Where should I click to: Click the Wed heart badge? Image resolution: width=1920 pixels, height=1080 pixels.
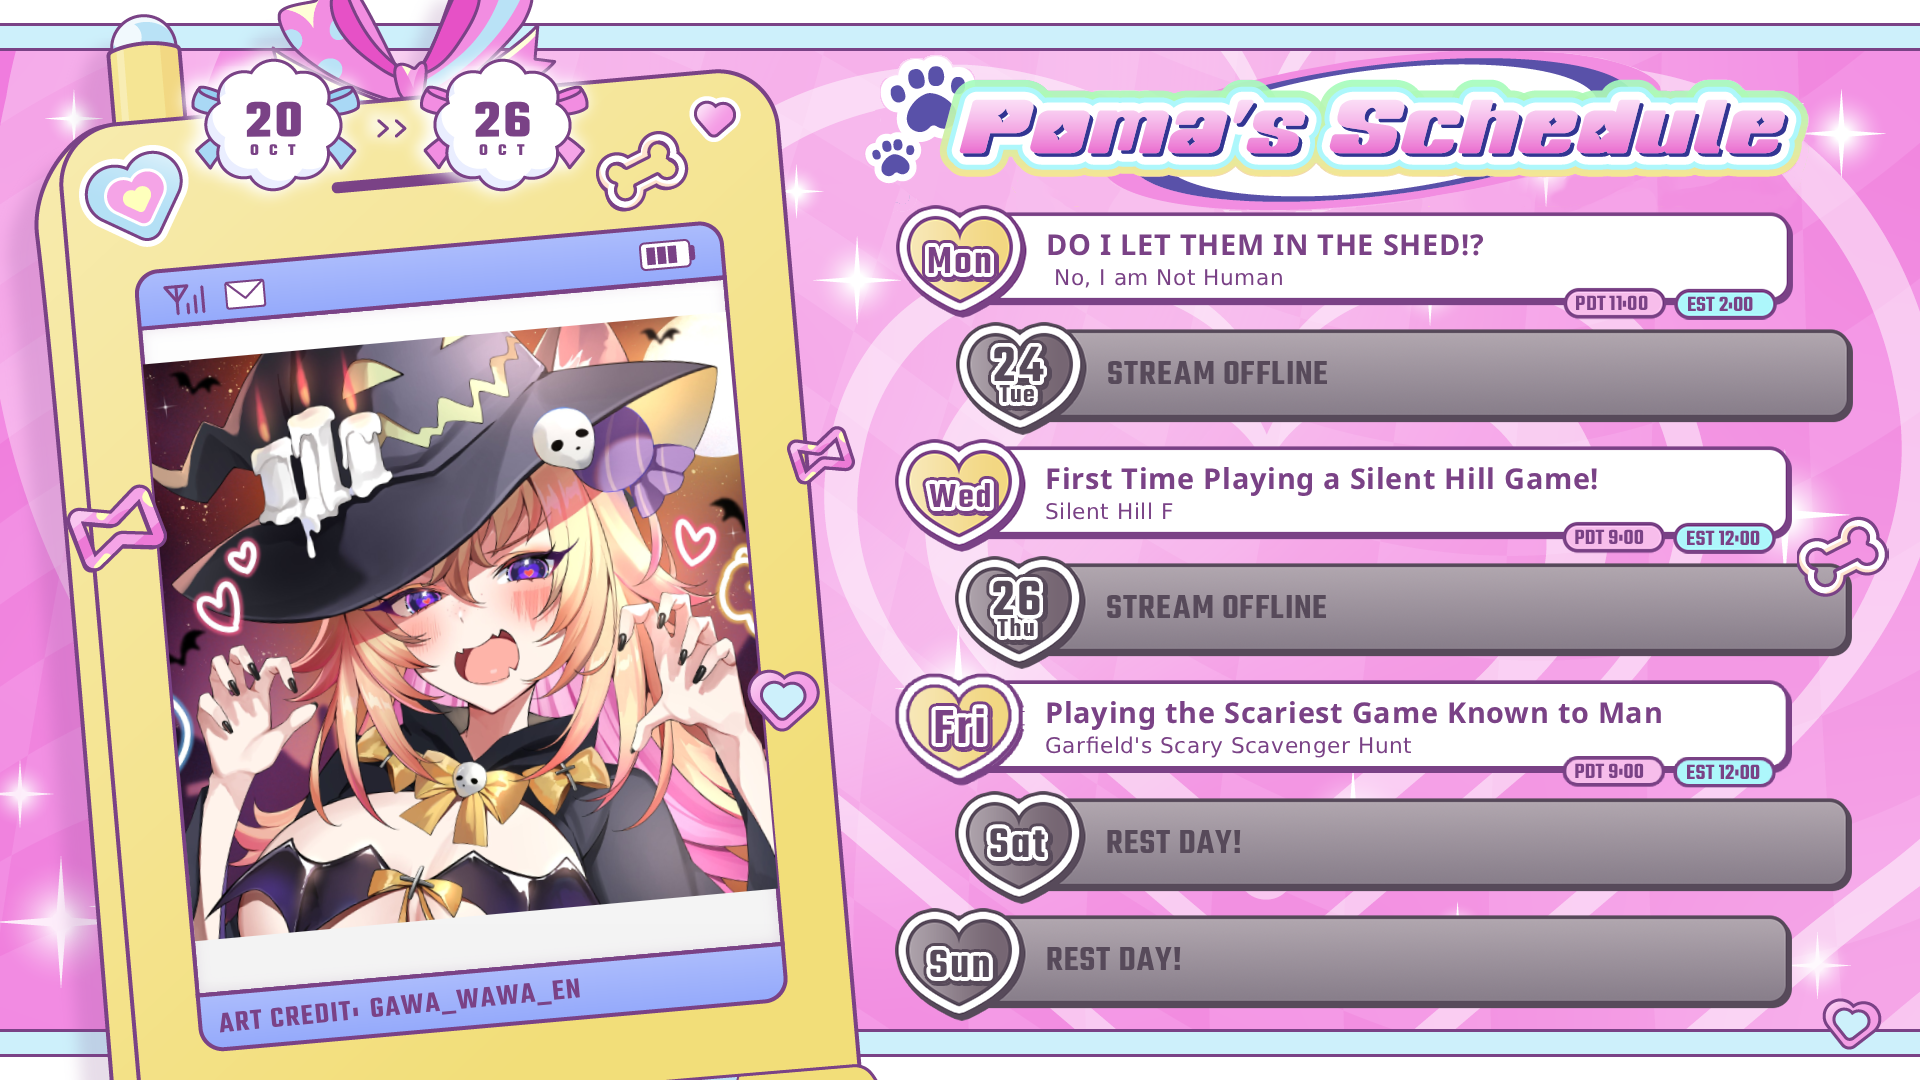point(961,494)
